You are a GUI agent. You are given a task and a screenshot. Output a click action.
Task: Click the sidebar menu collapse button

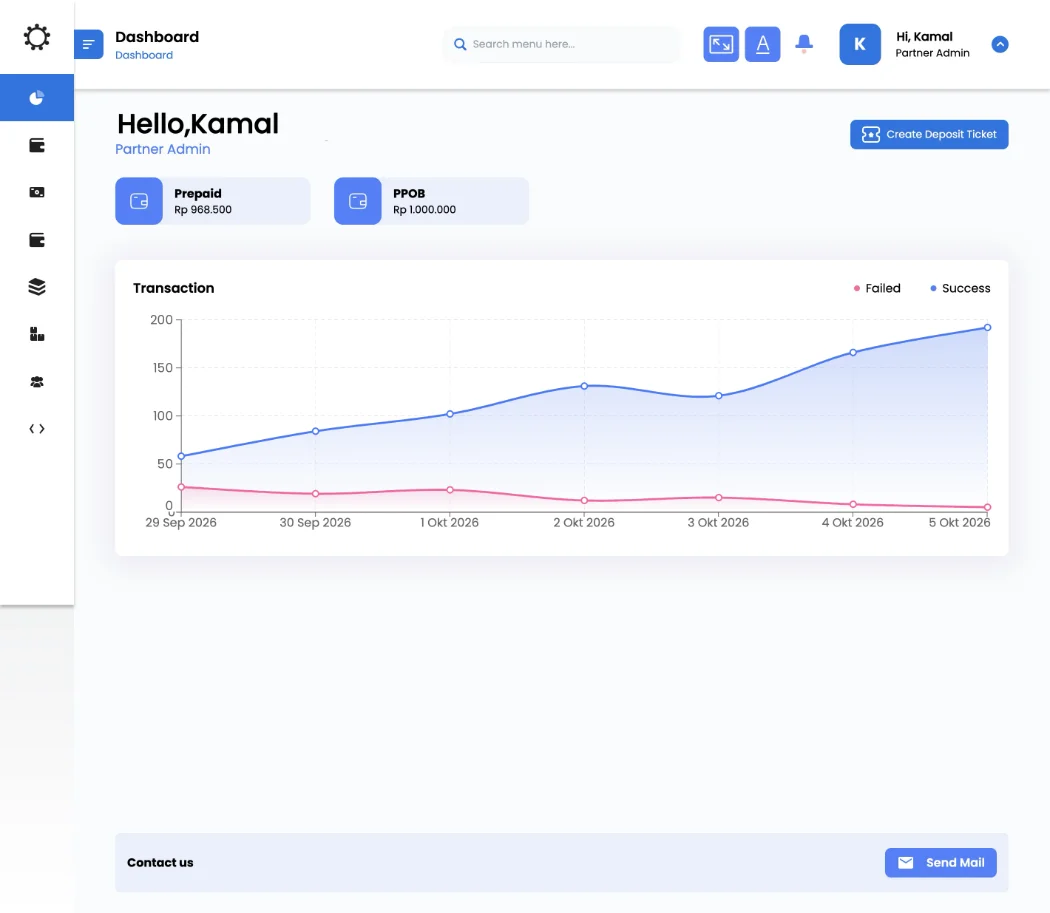point(88,44)
